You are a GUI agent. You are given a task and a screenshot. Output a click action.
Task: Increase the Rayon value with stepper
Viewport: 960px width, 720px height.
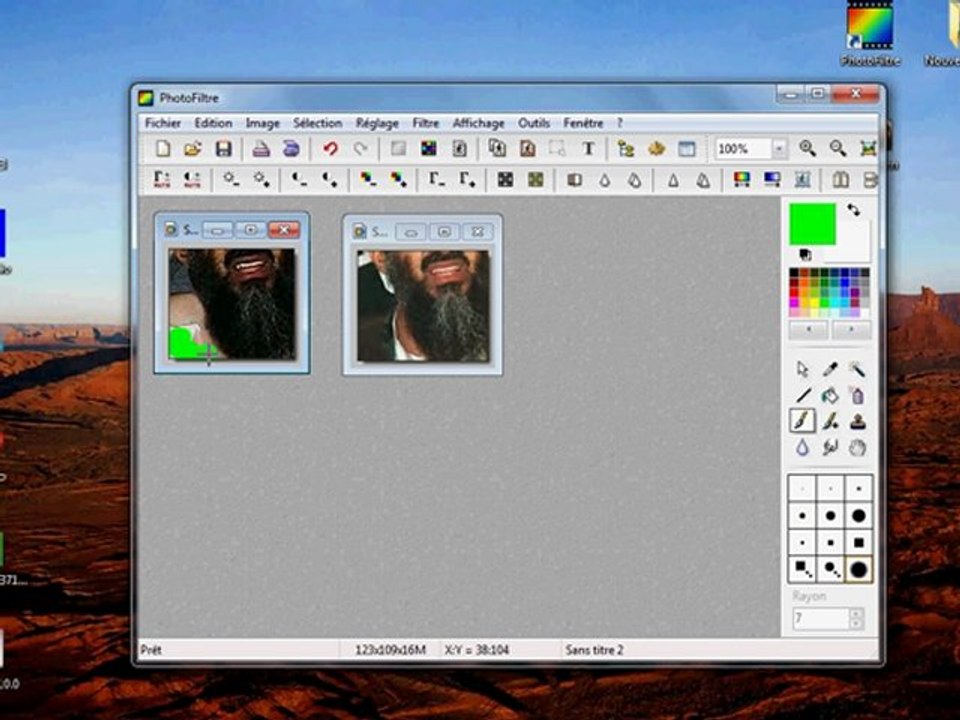[857, 613]
